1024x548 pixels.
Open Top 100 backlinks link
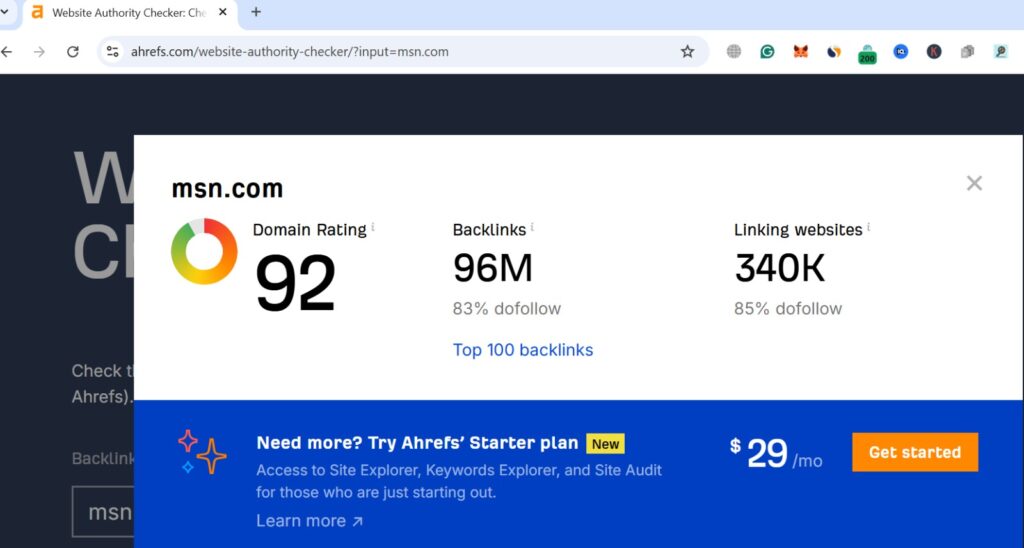[523, 350]
